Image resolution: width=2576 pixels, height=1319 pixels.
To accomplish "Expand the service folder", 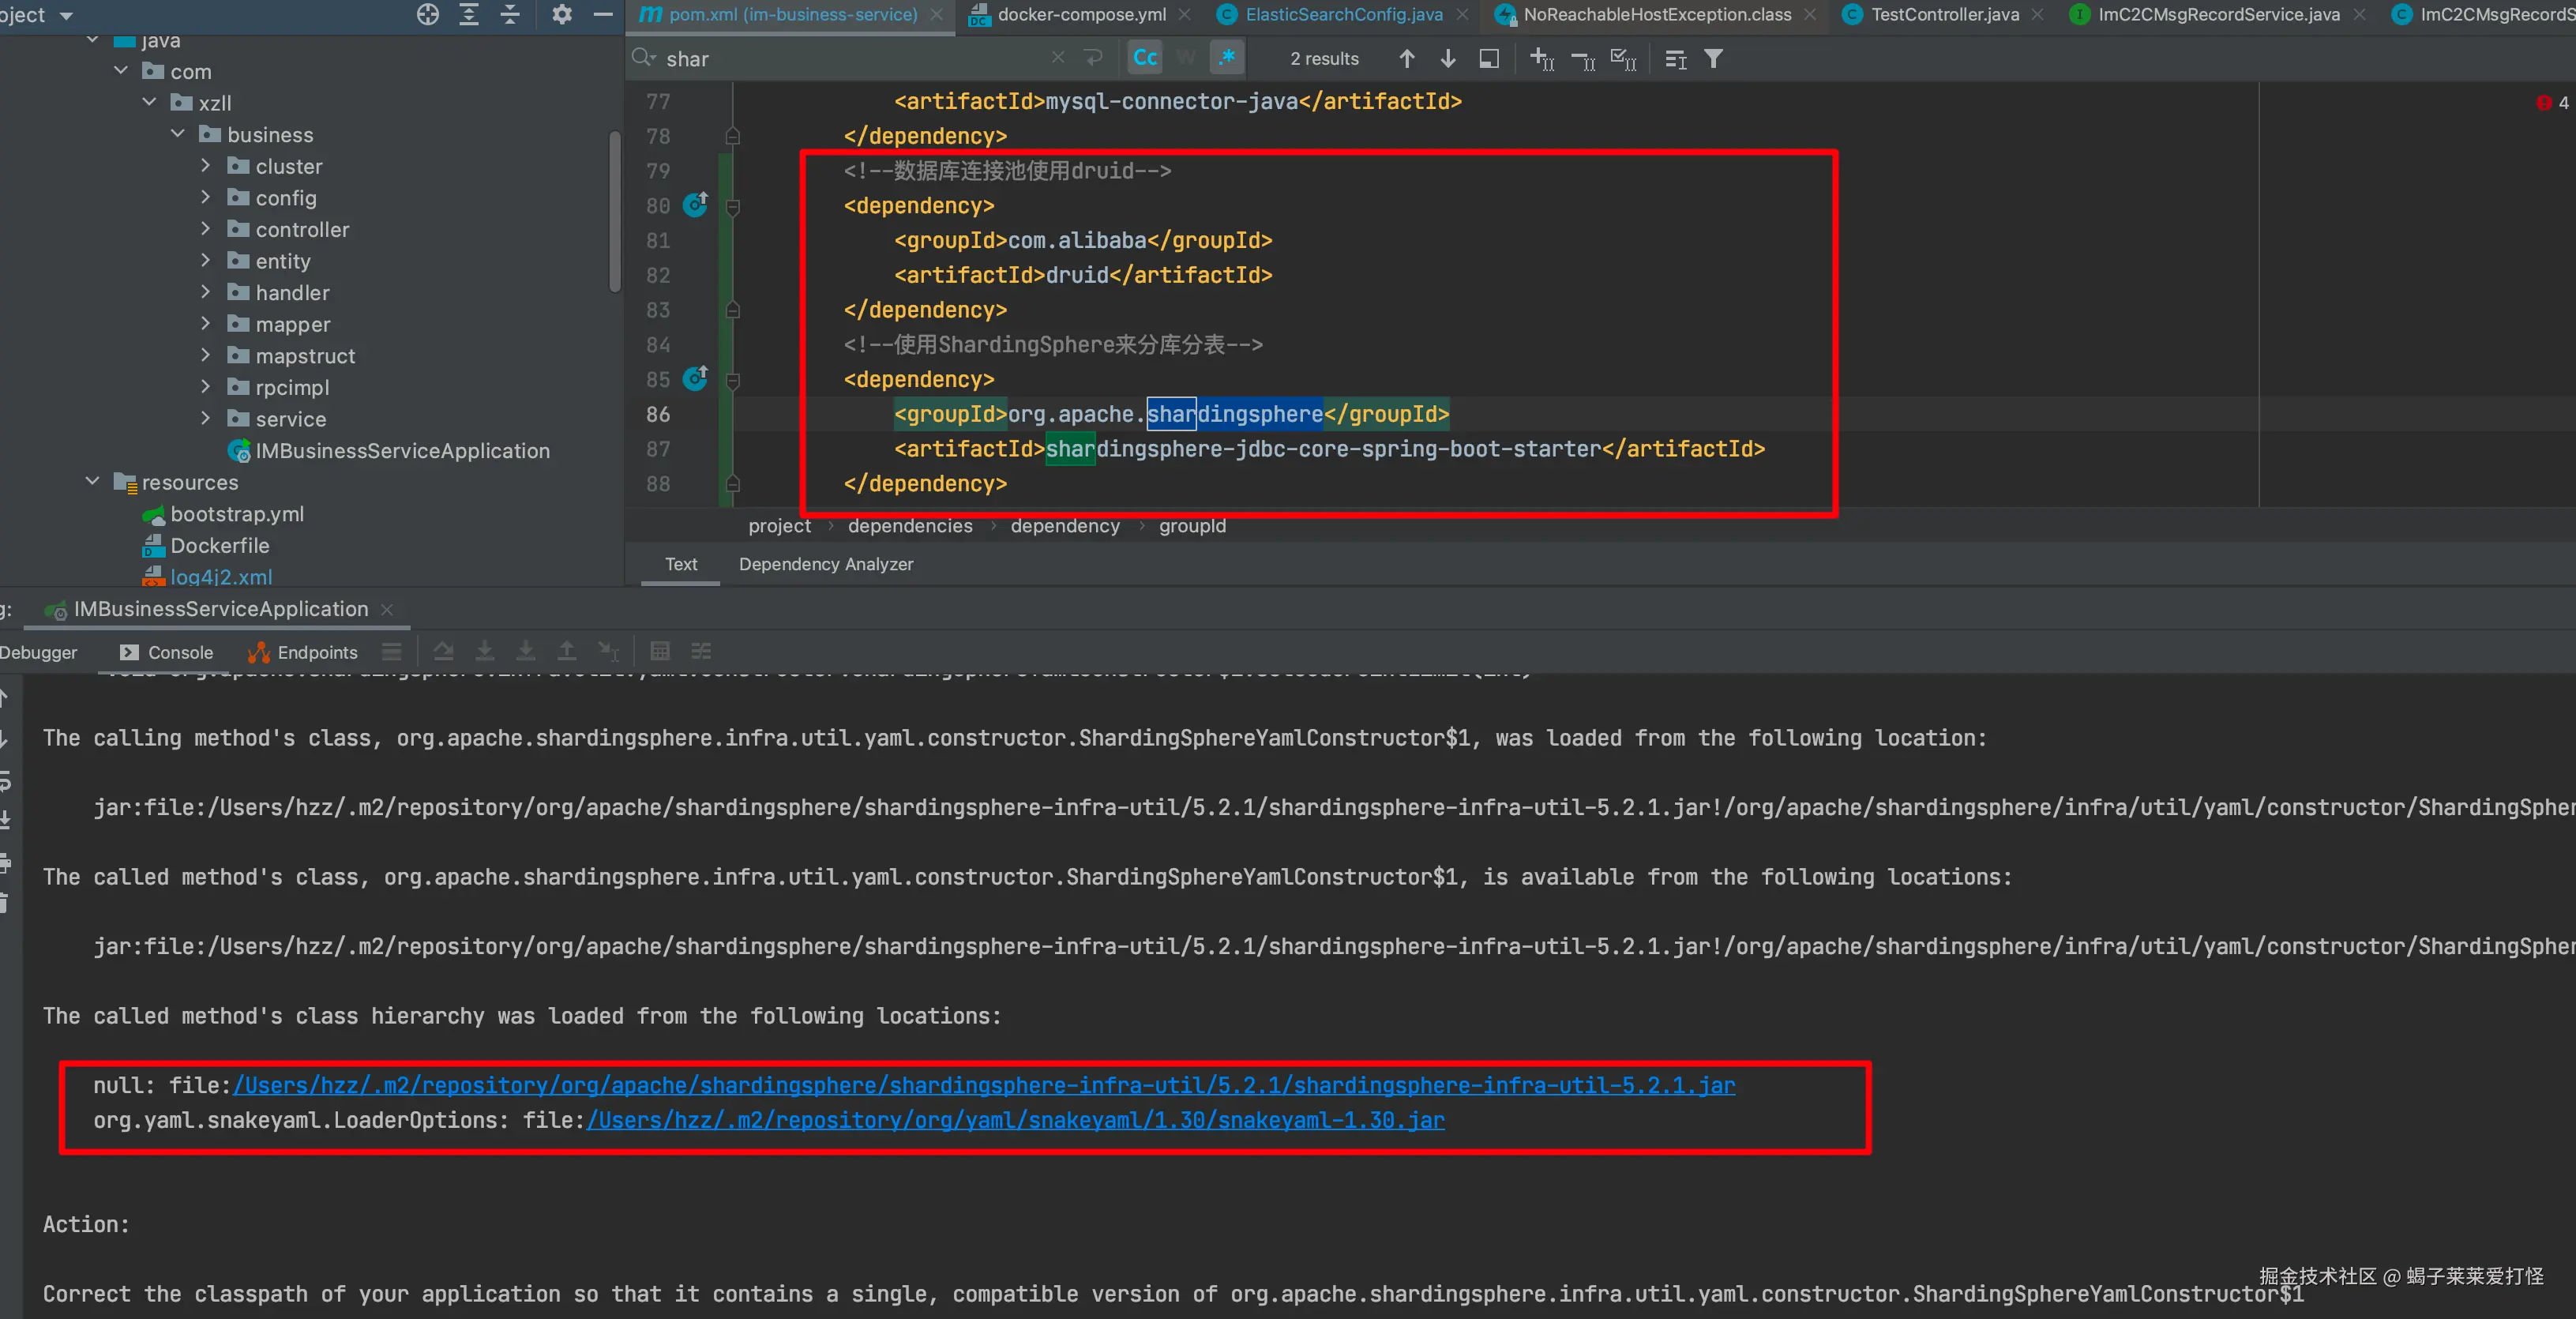I will [205, 418].
